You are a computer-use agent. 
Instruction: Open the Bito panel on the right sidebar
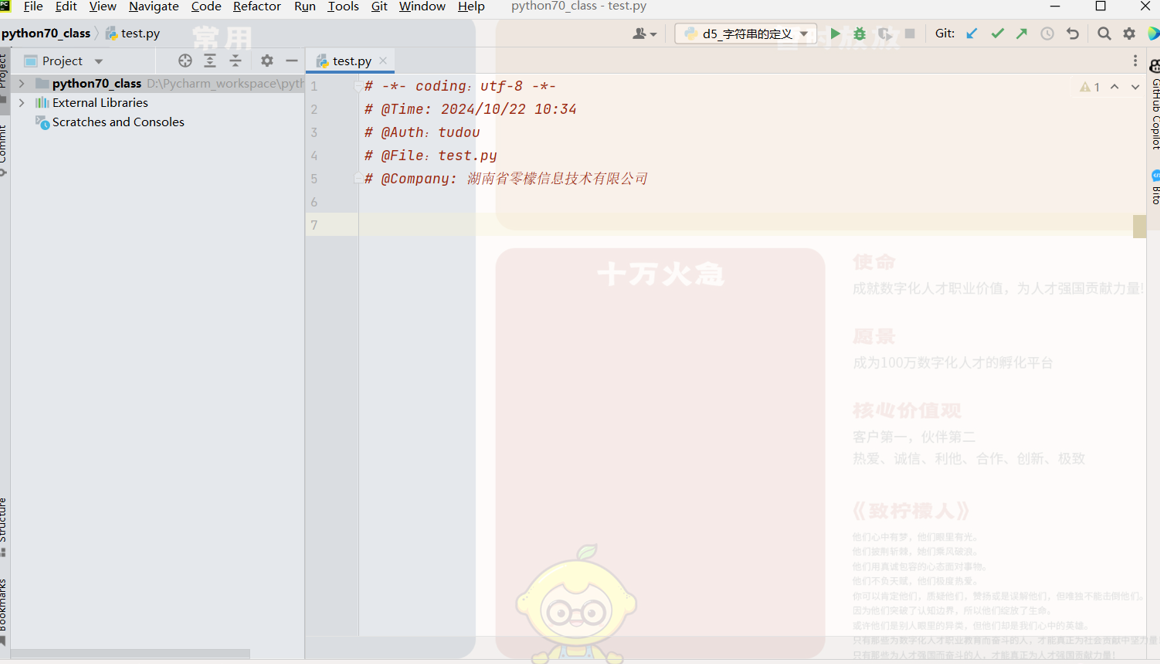[x=1152, y=188]
